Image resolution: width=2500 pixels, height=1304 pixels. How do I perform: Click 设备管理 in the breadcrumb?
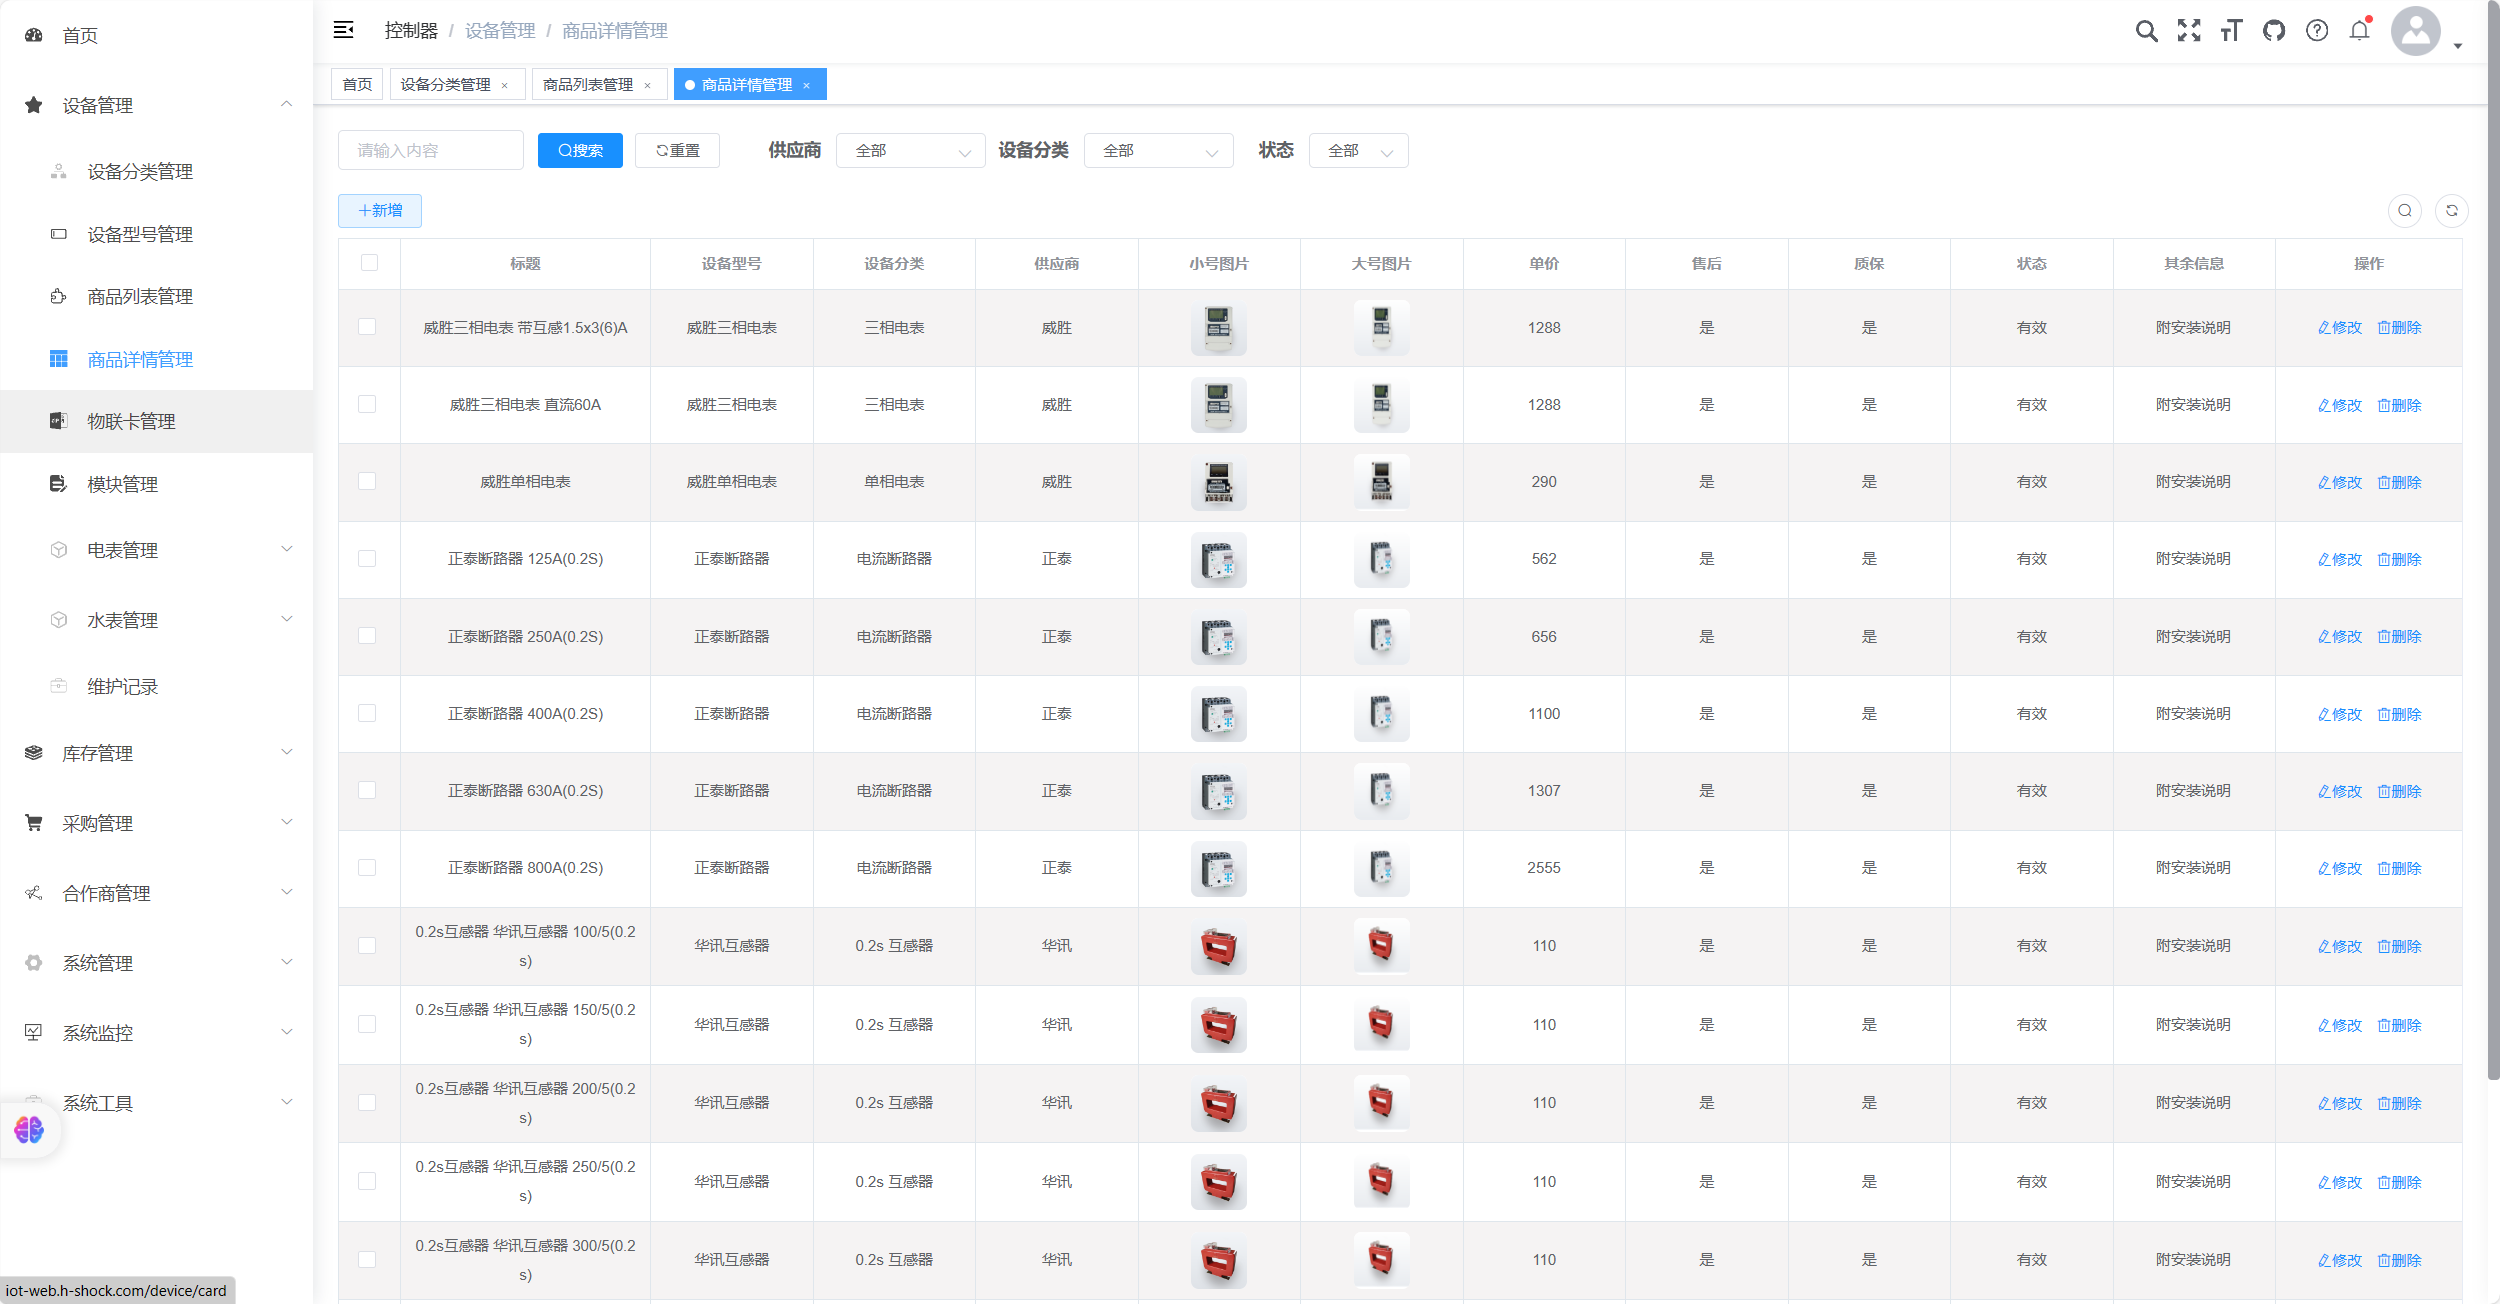[x=500, y=31]
